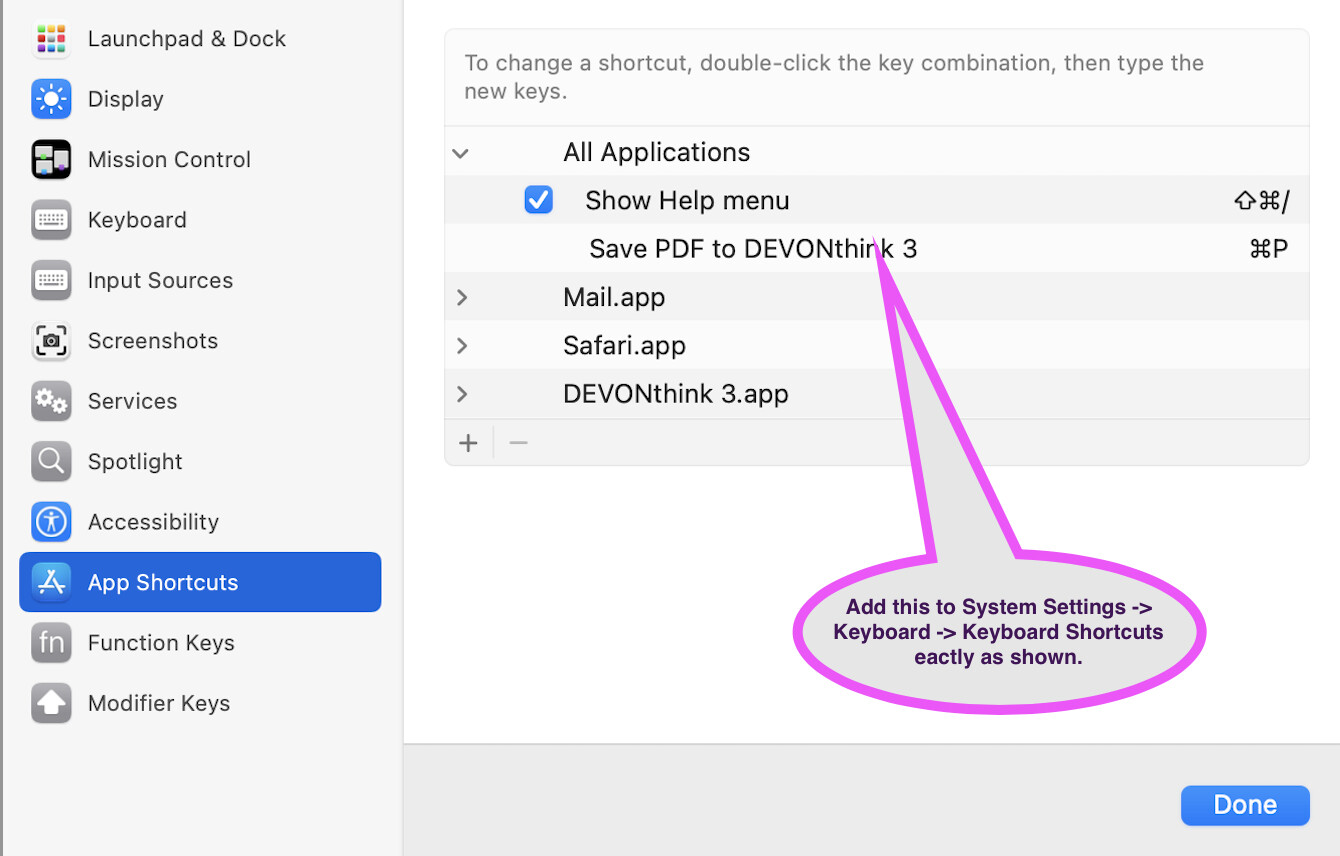Click the Accessibility icon in sidebar

coord(51,522)
